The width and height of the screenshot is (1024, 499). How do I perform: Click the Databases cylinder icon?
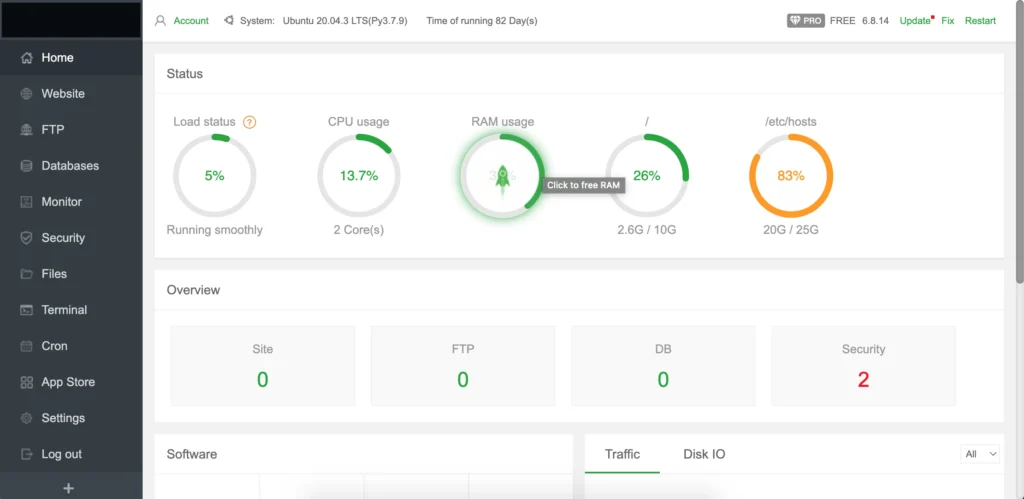(26, 166)
